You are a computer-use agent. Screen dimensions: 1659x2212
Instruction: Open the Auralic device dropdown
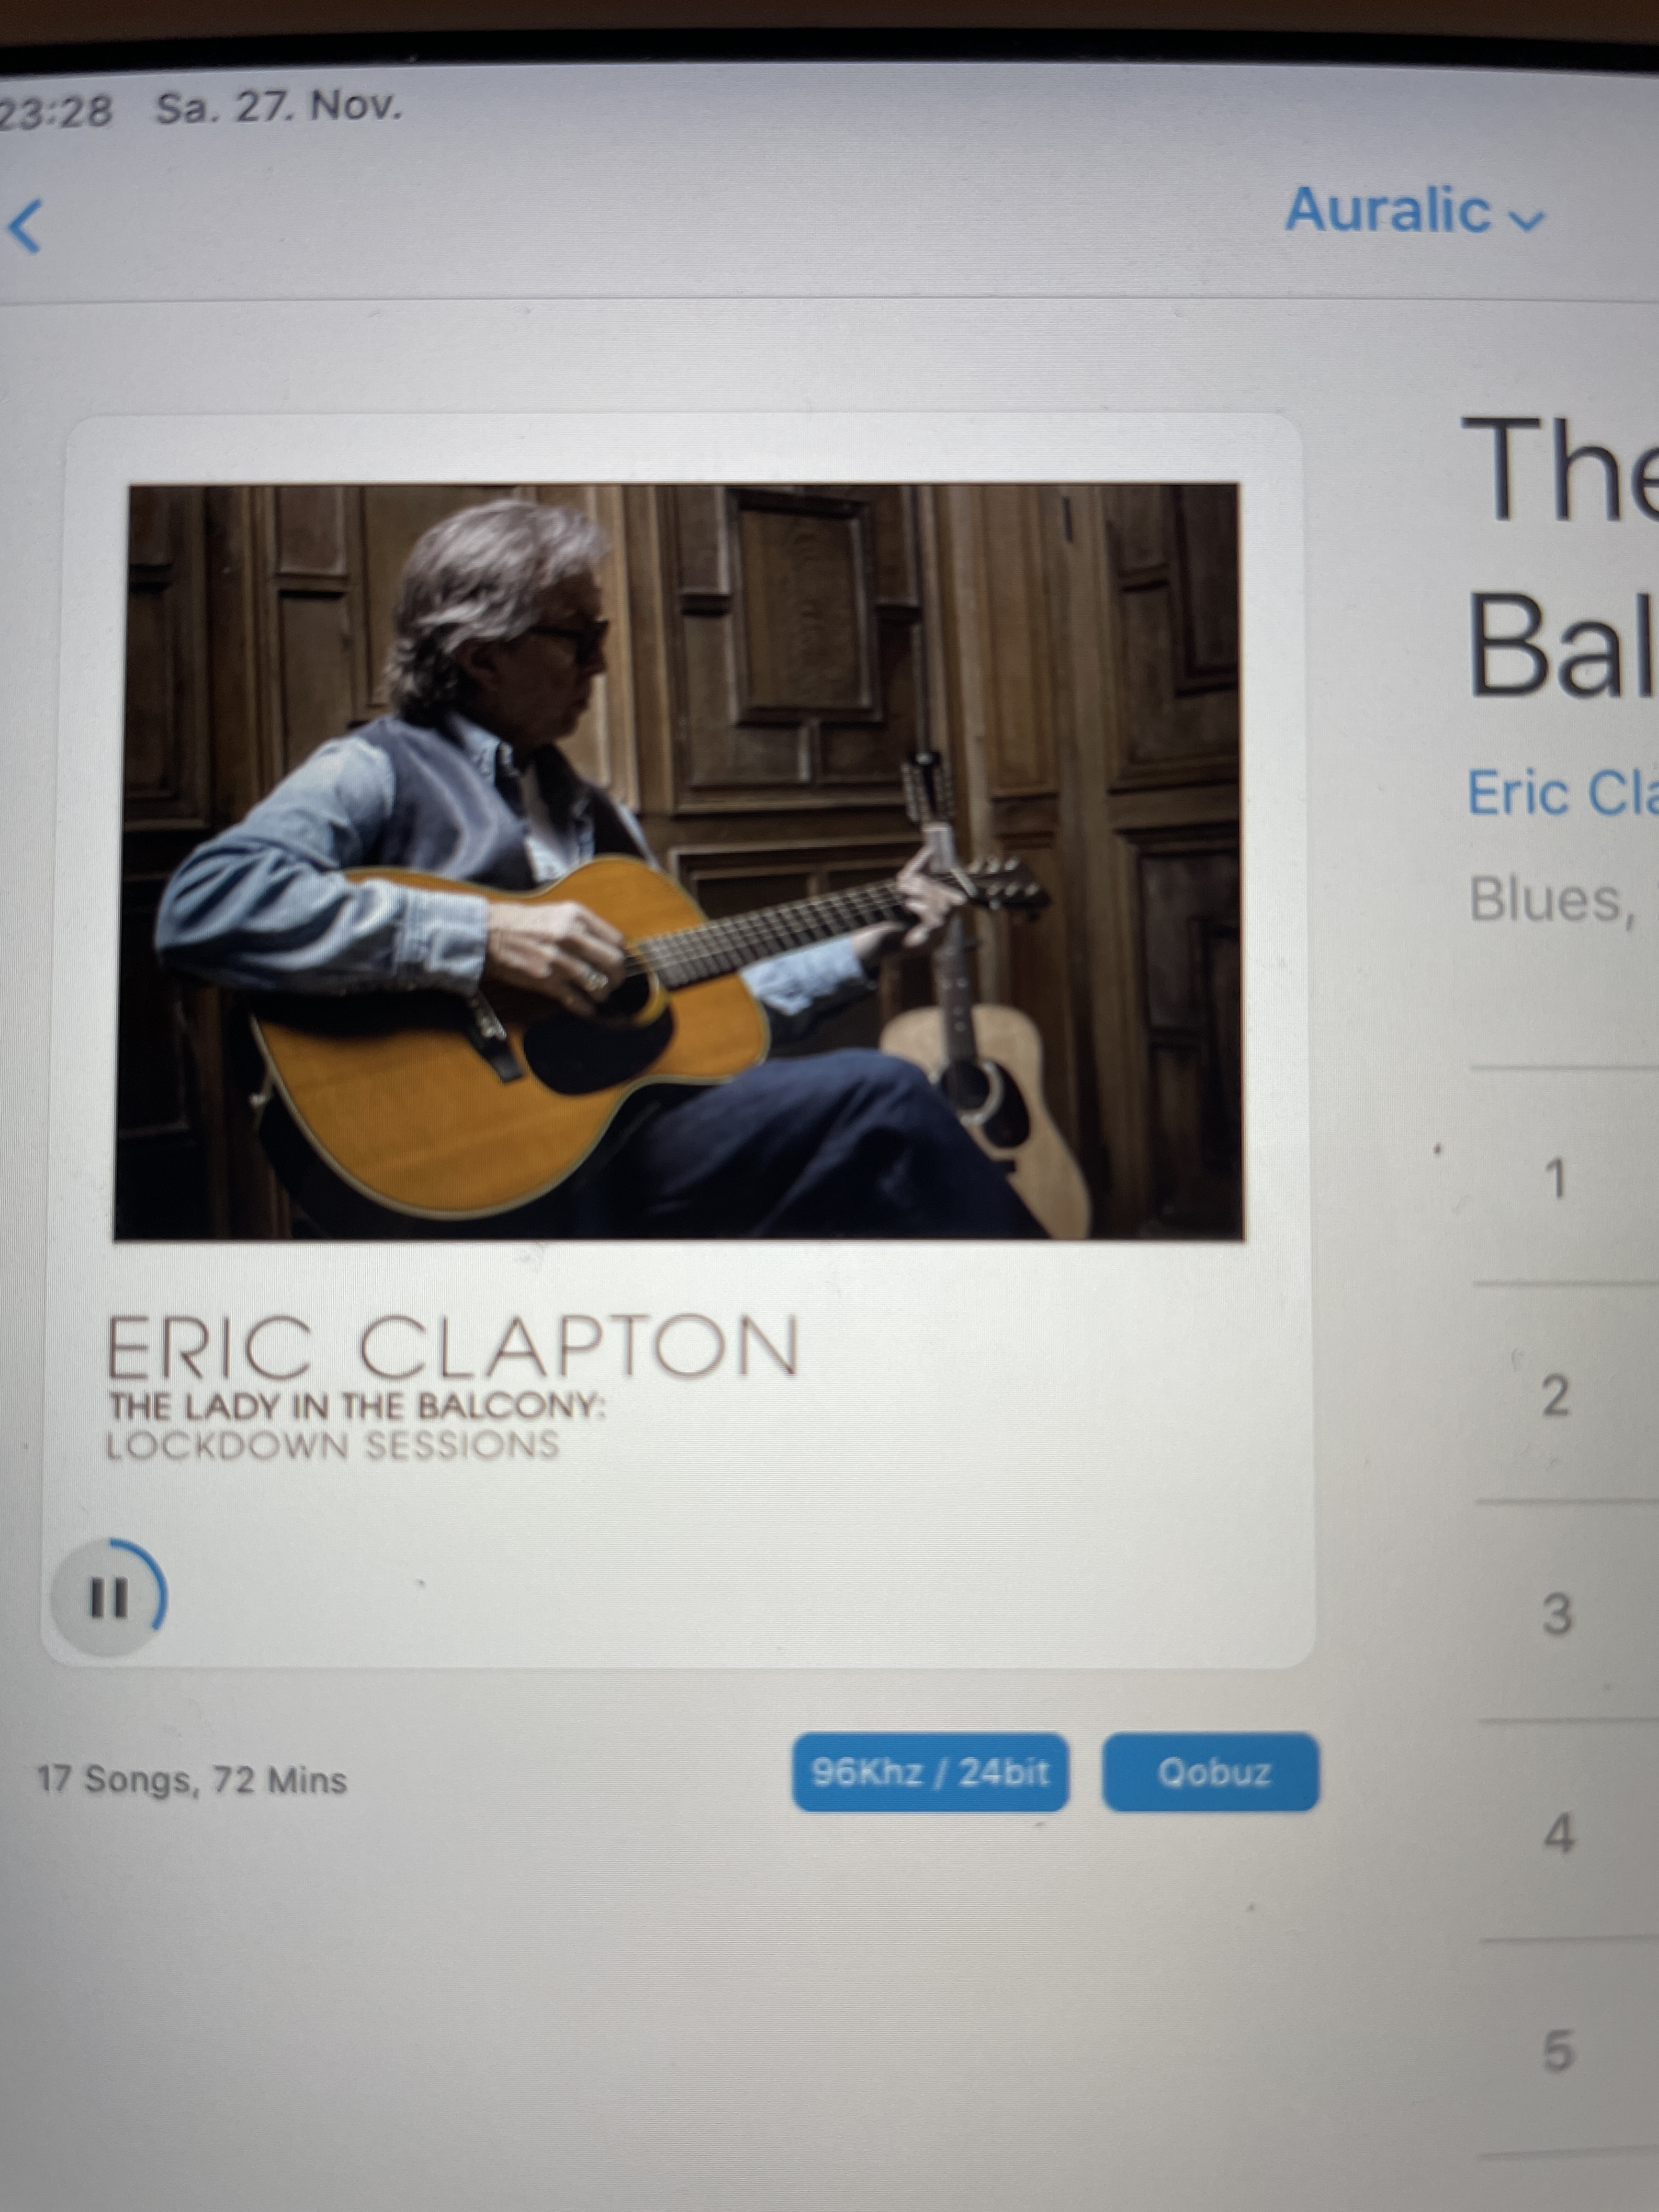click(1414, 211)
